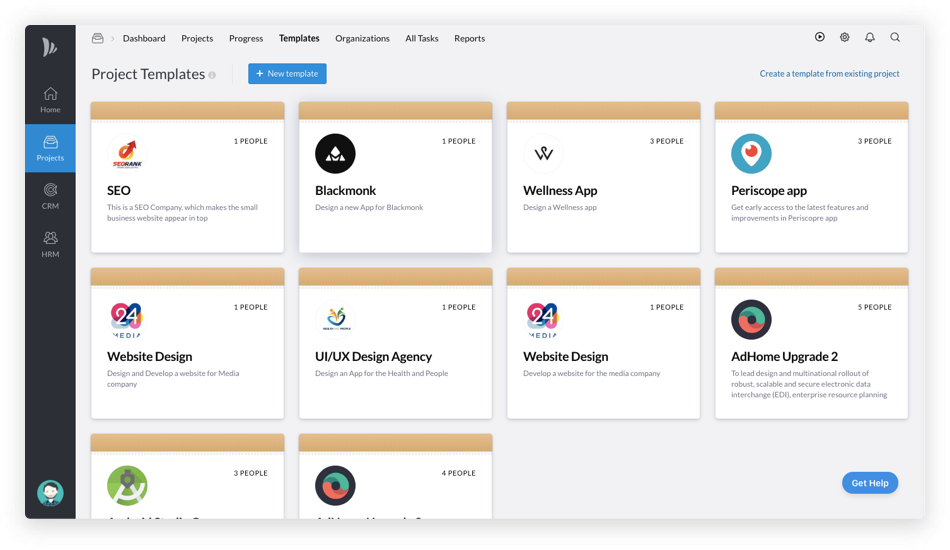Image resolution: width=950 pixels, height=550 pixels.
Task: Open the Periscope app template title
Action: (x=769, y=190)
